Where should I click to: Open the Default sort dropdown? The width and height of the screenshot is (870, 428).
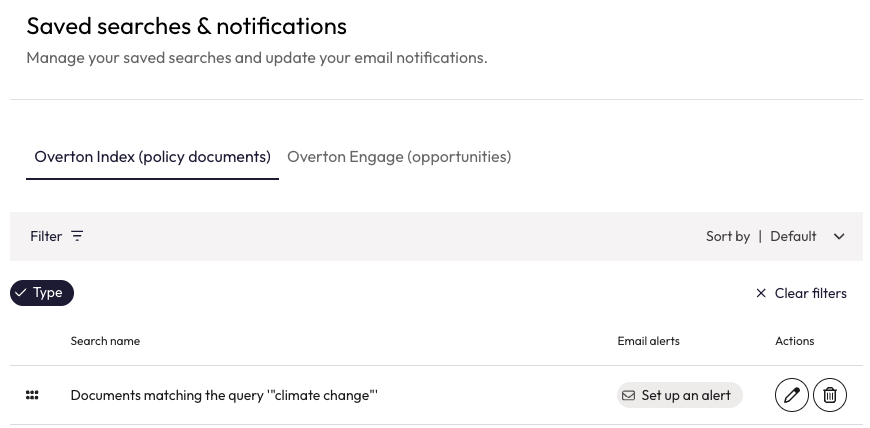(x=794, y=236)
